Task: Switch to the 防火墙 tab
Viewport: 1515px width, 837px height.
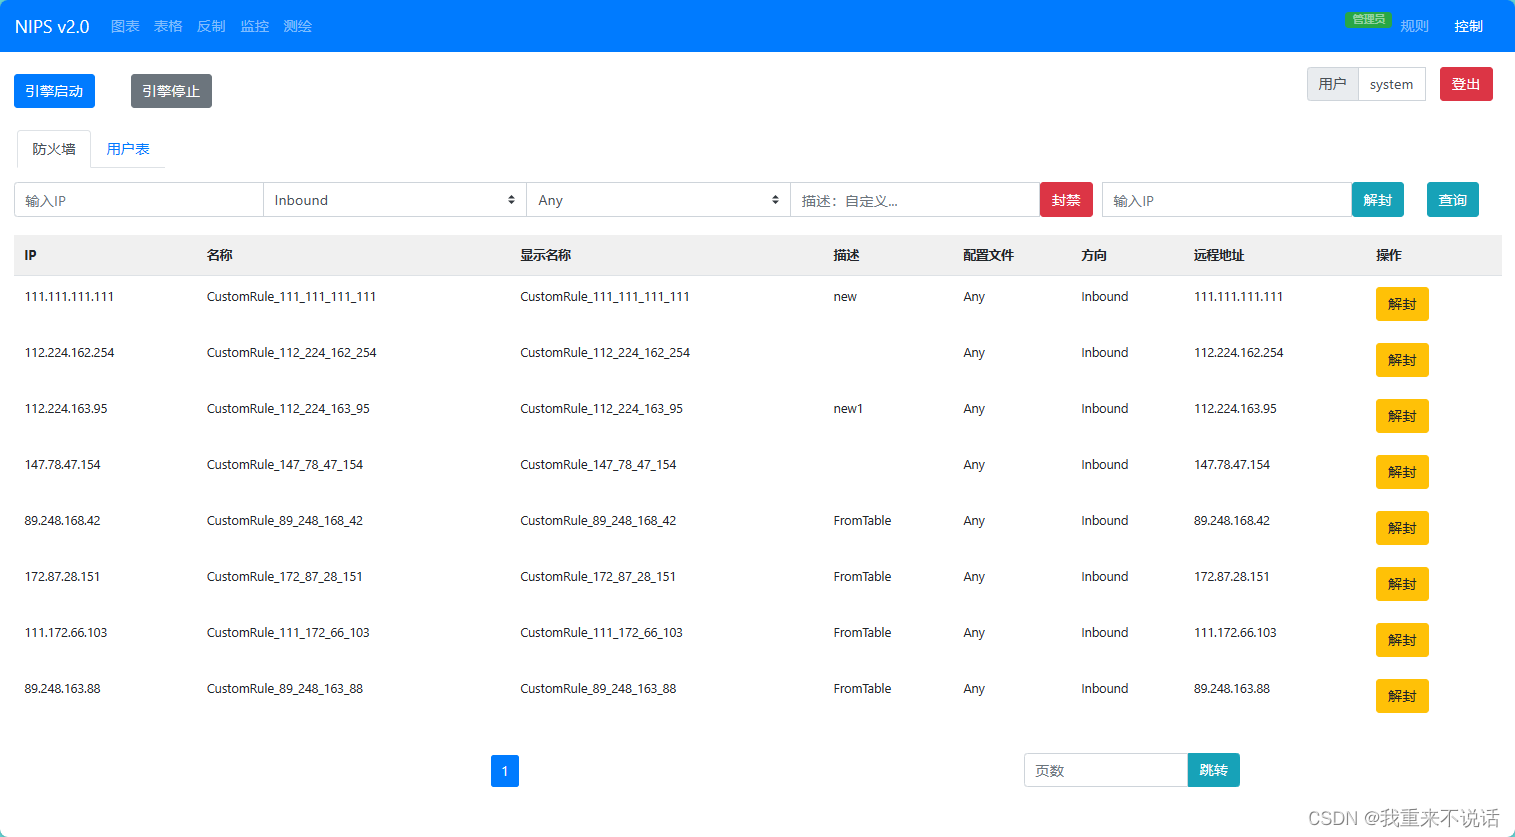Action: pos(54,149)
